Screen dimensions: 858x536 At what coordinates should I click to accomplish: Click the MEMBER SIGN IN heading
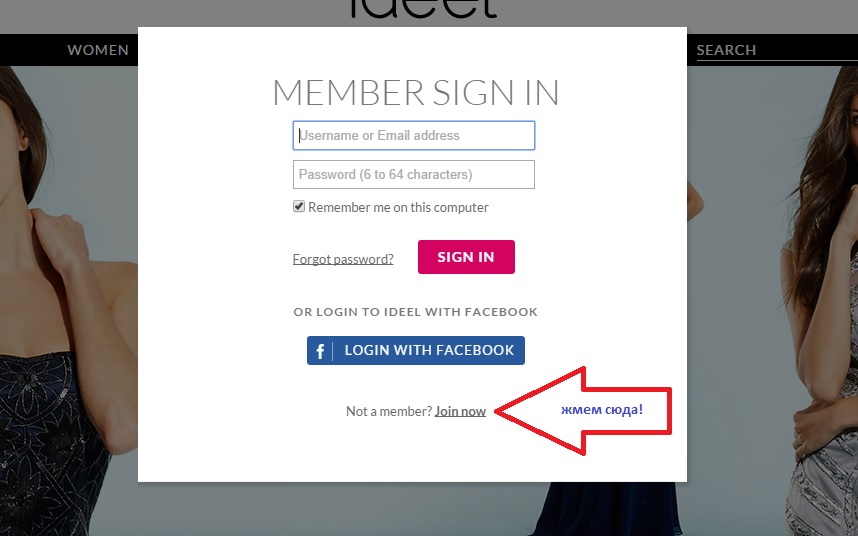(415, 93)
